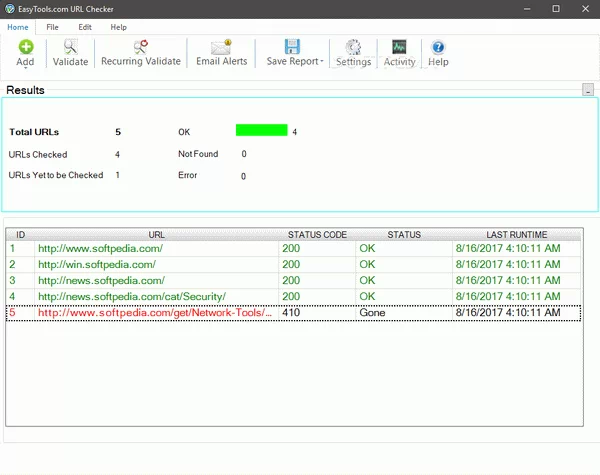Click URLs Yet to be Checked label

click(x=56, y=175)
